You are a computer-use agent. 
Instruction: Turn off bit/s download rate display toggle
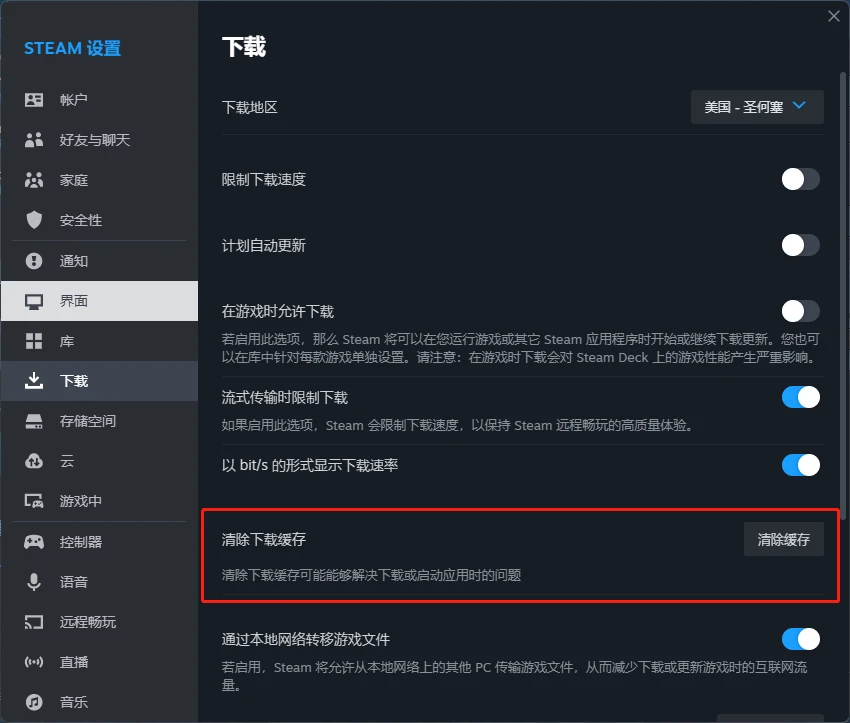800,465
